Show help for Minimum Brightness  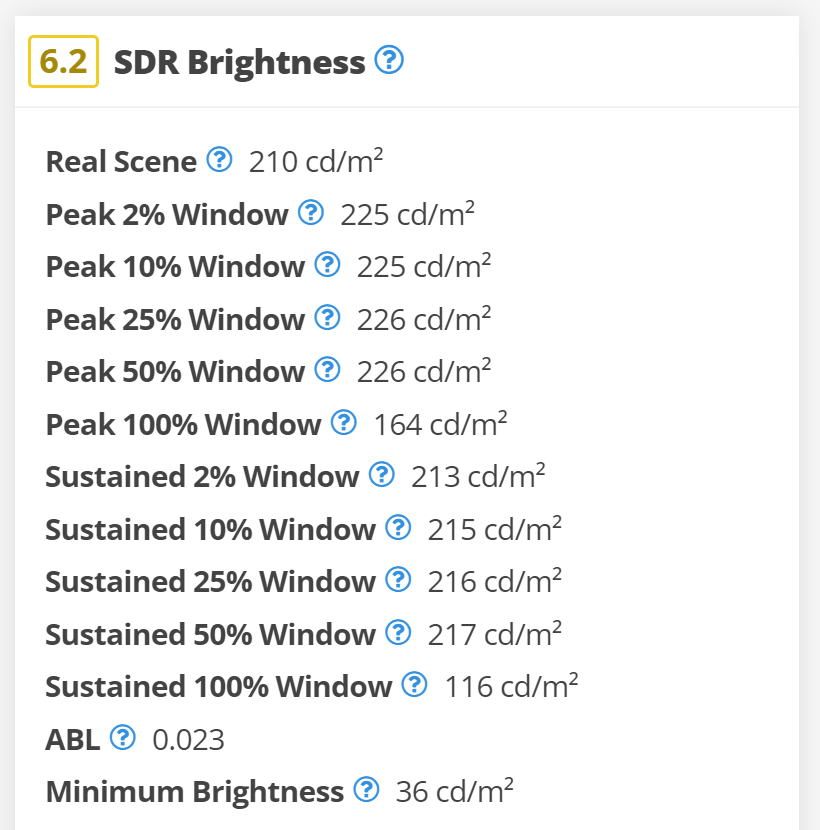coord(366,790)
